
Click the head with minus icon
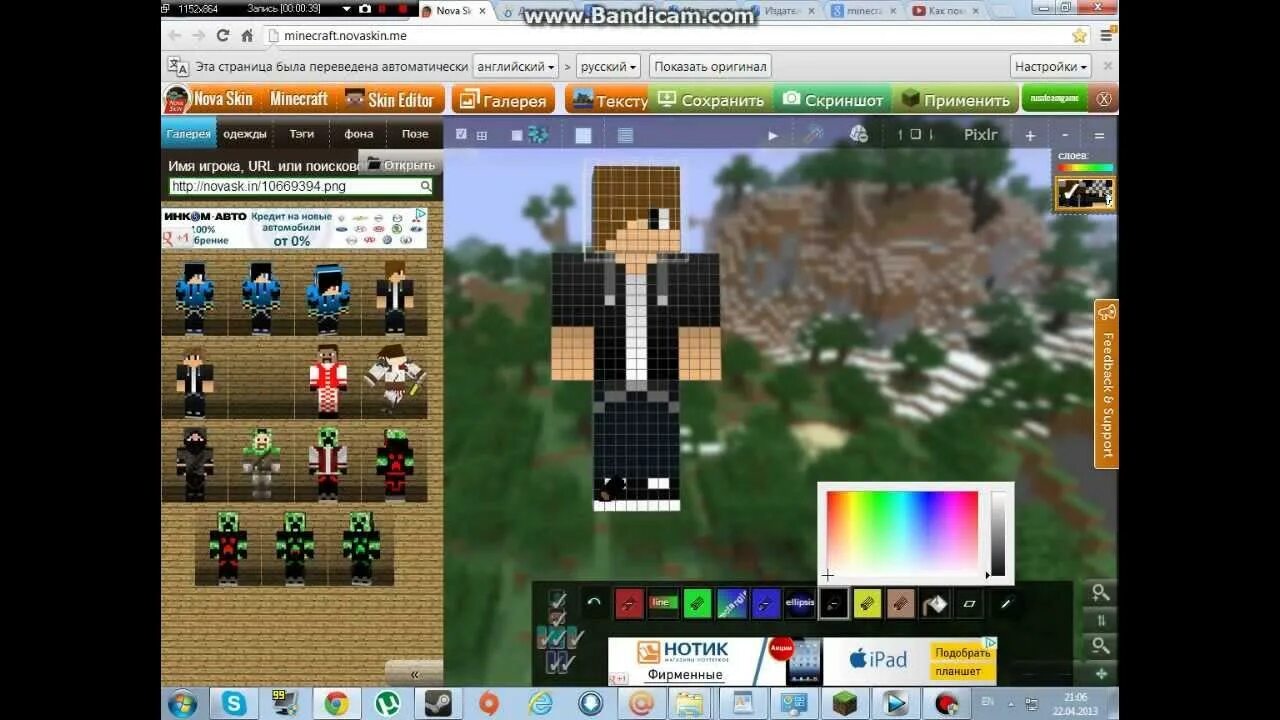858,134
